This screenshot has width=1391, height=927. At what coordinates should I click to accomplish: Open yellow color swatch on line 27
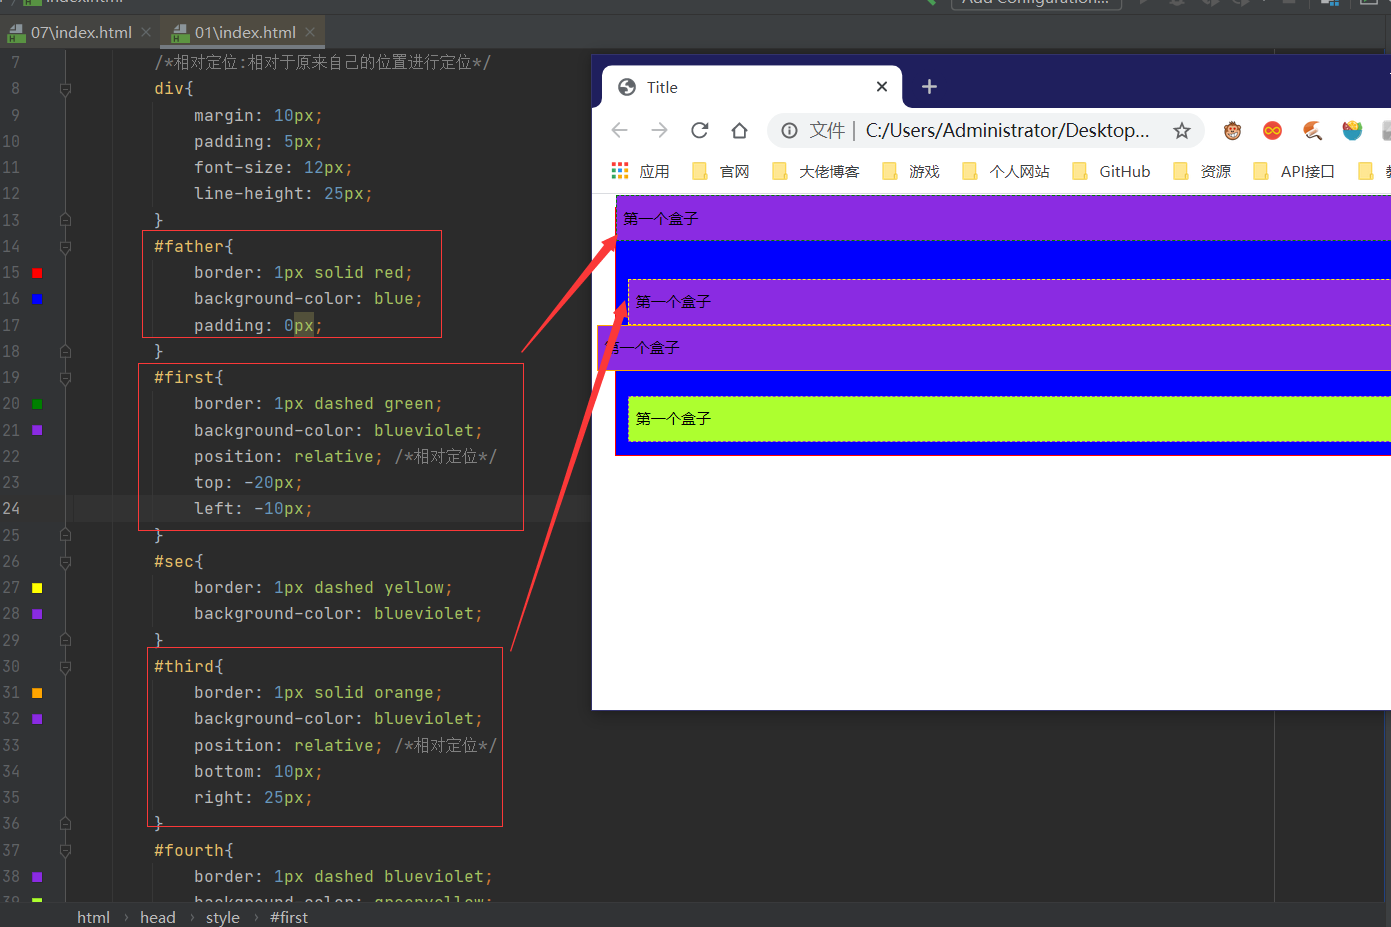point(37,588)
